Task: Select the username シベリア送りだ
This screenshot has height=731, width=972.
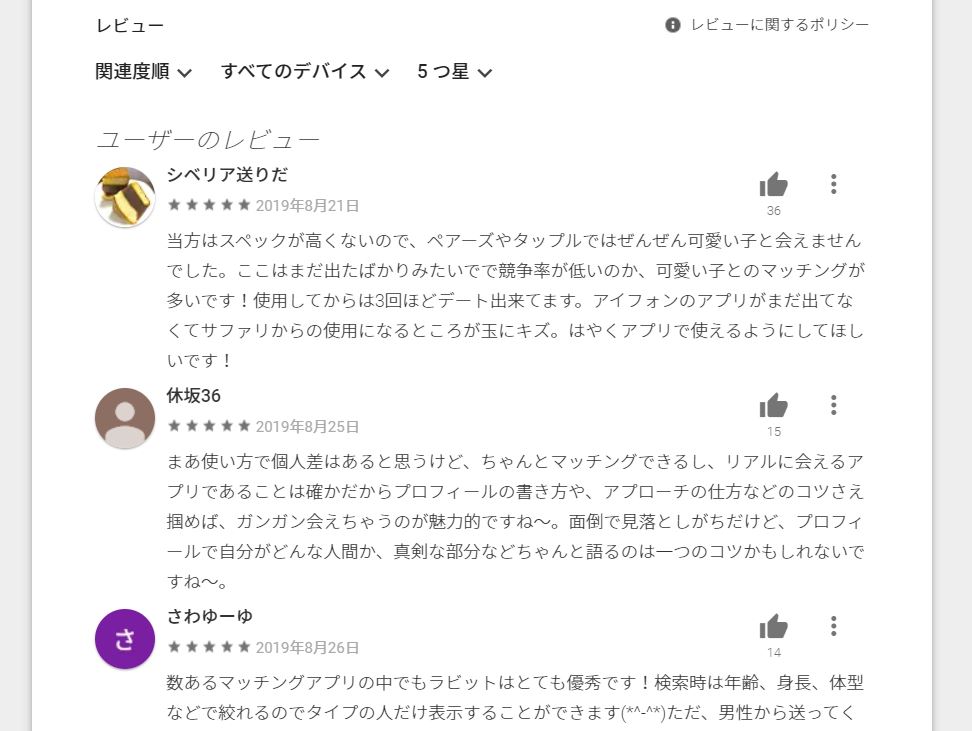Action: click(228, 175)
